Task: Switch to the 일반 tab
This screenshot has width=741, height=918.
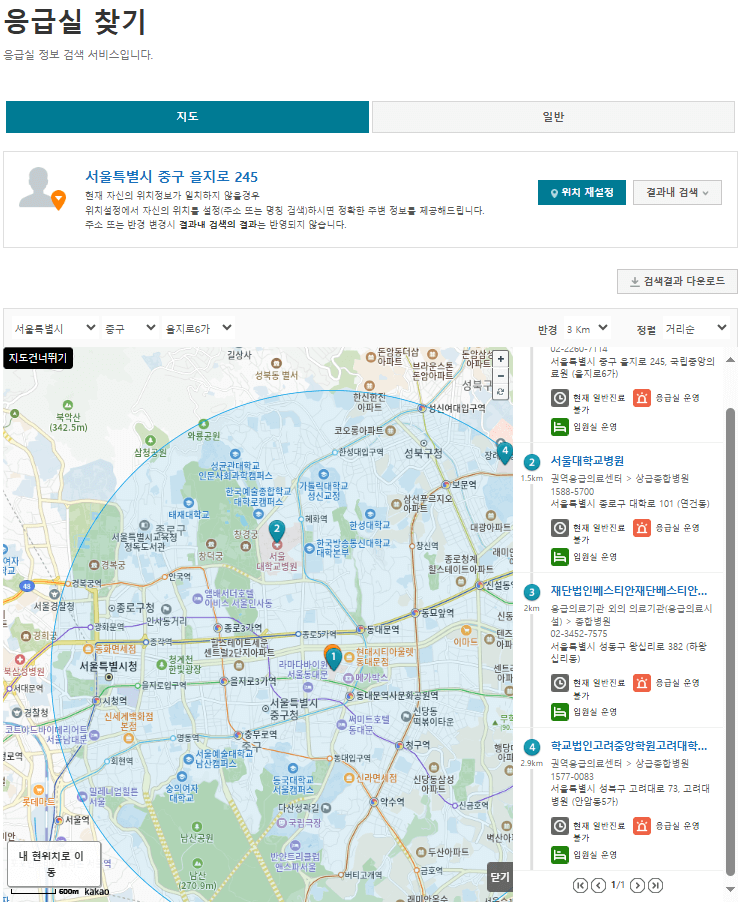Action: click(x=553, y=117)
